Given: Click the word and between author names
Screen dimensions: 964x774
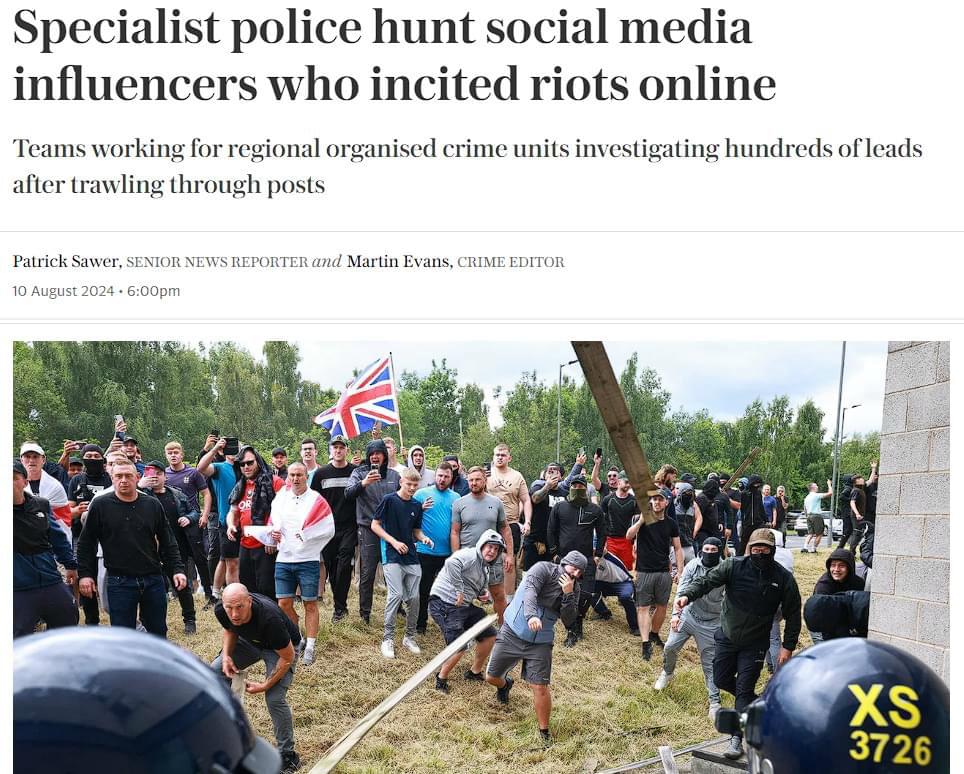Looking at the screenshot, I should click(x=326, y=262).
